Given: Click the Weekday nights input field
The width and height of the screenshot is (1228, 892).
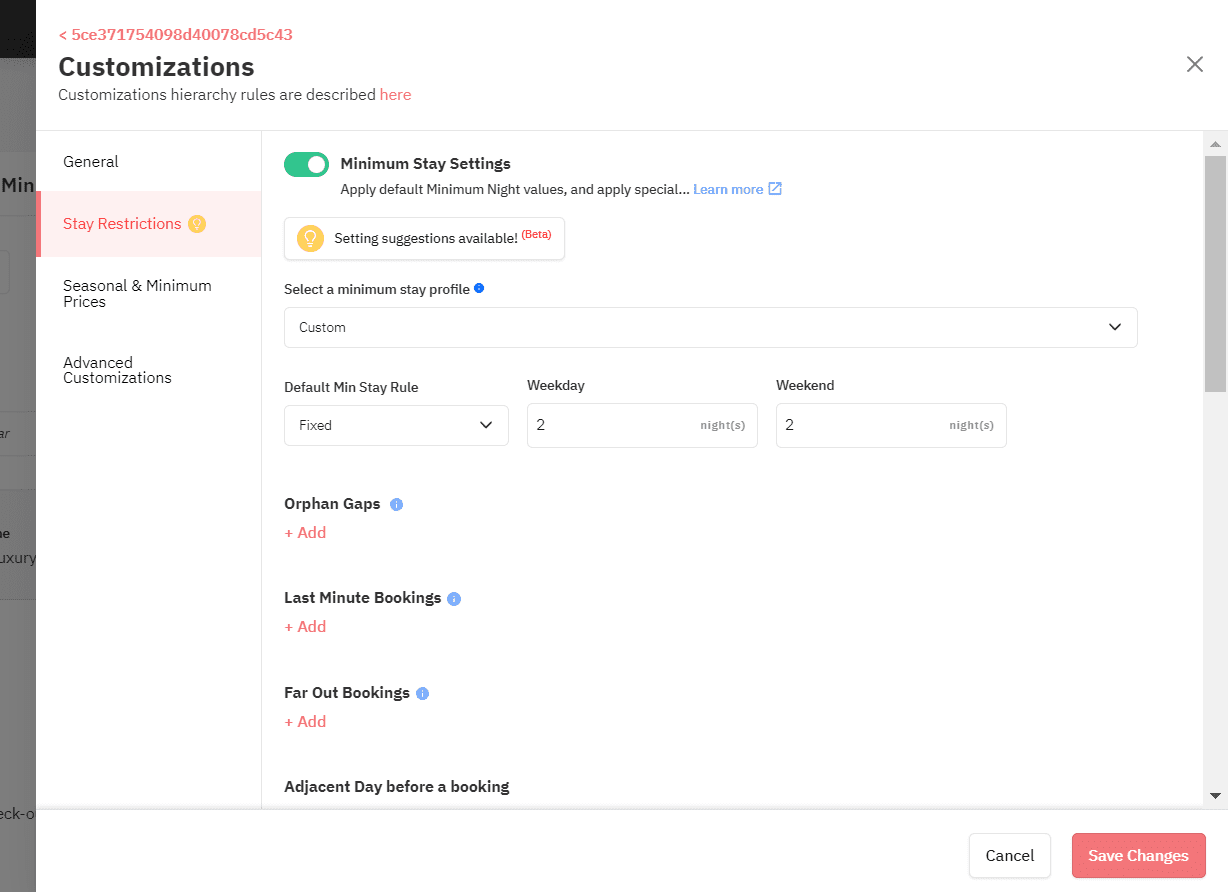Looking at the screenshot, I should tap(642, 425).
